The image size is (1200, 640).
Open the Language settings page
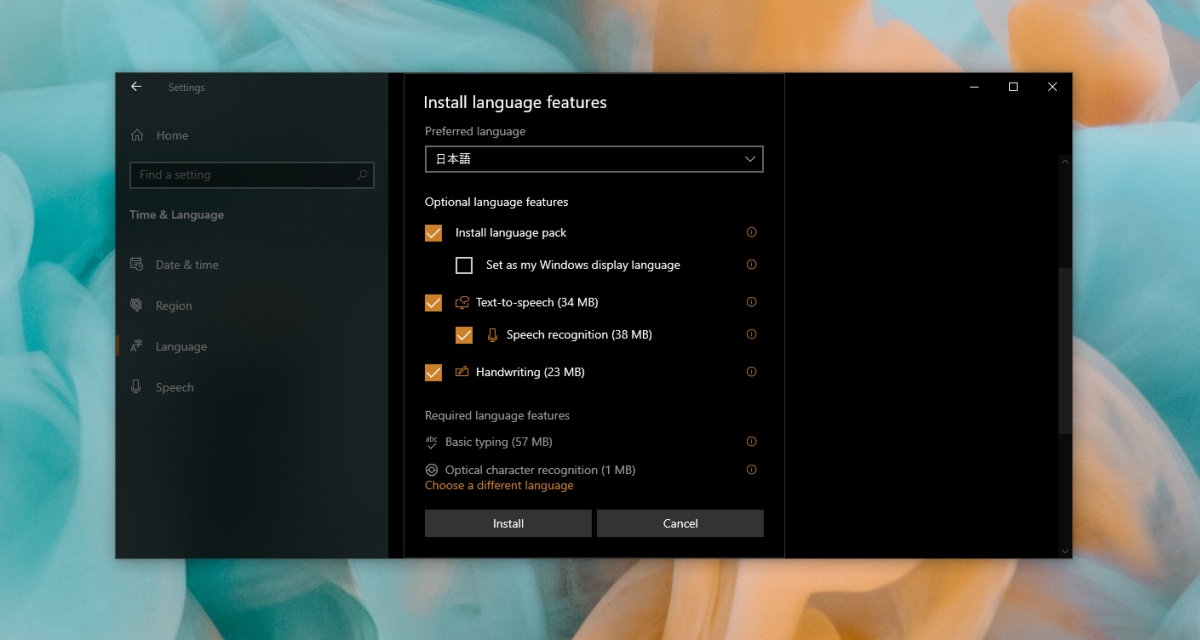181,347
